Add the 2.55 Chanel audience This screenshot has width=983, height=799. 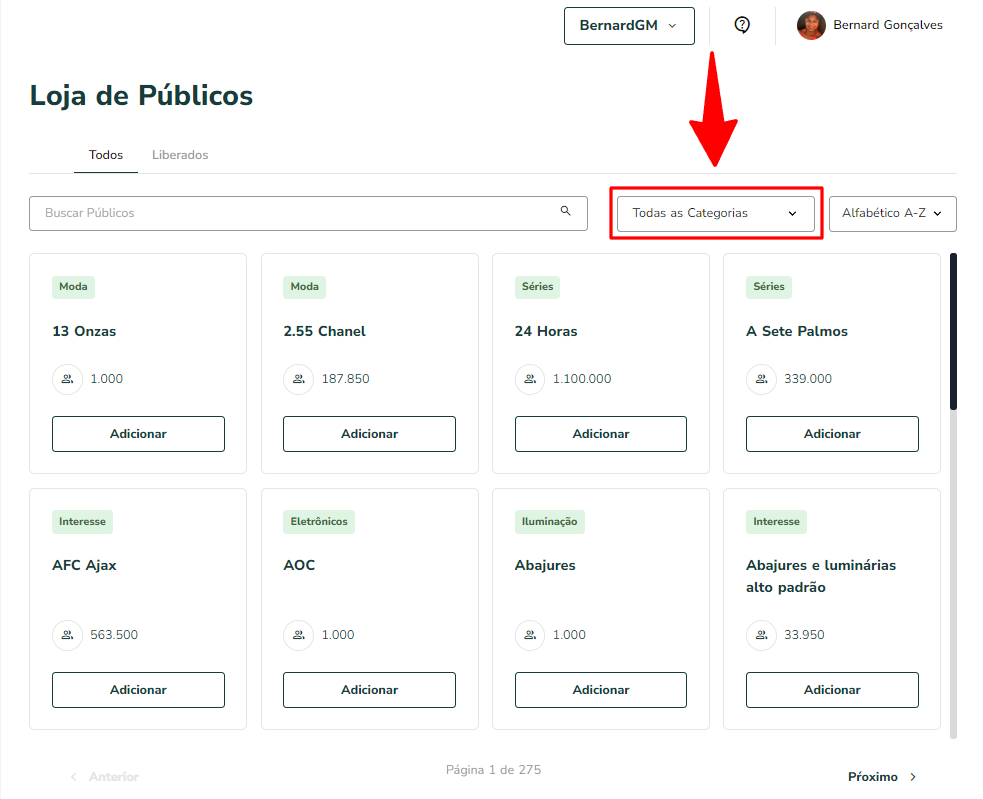369,434
